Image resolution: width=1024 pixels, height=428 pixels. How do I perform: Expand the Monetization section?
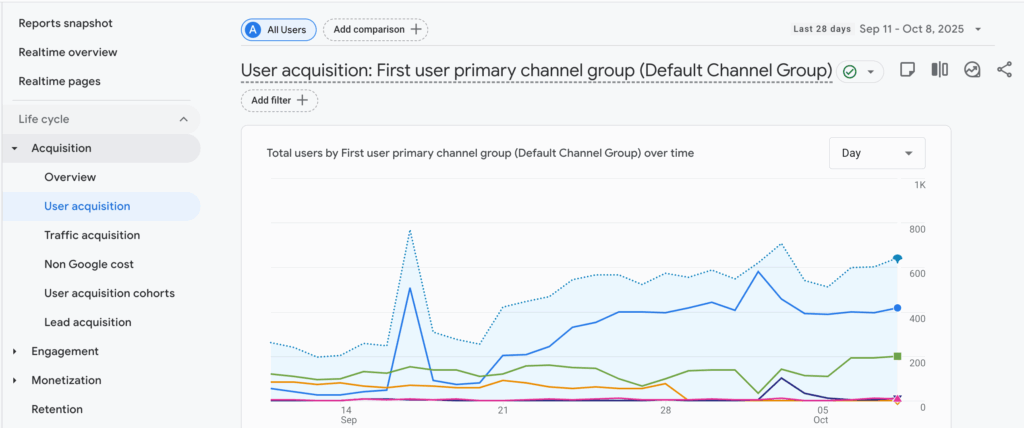pyautogui.click(x=14, y=380)
